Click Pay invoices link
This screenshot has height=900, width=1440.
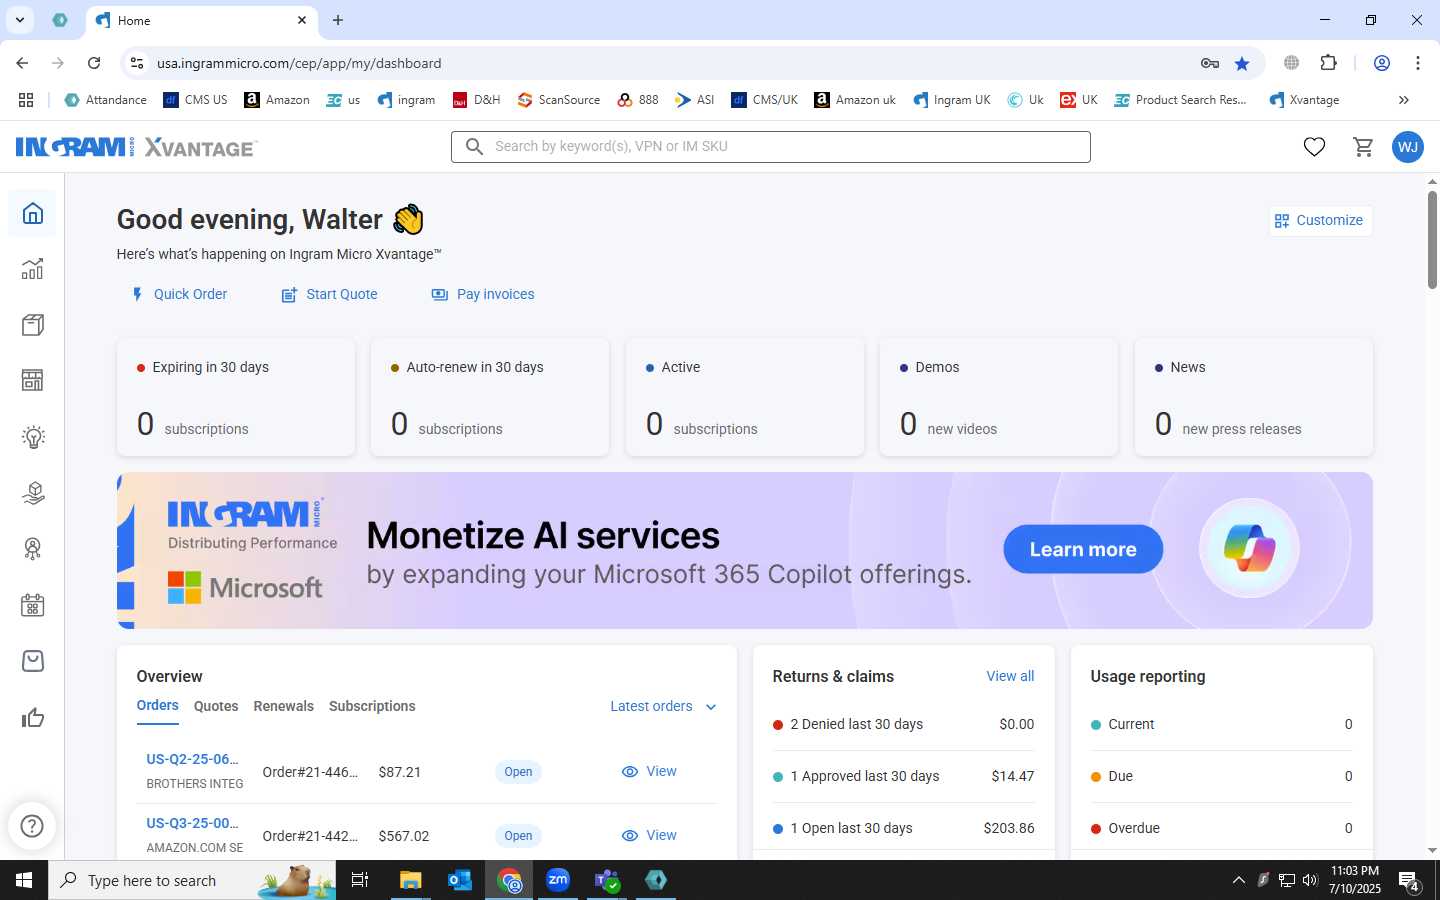[483, 294]
